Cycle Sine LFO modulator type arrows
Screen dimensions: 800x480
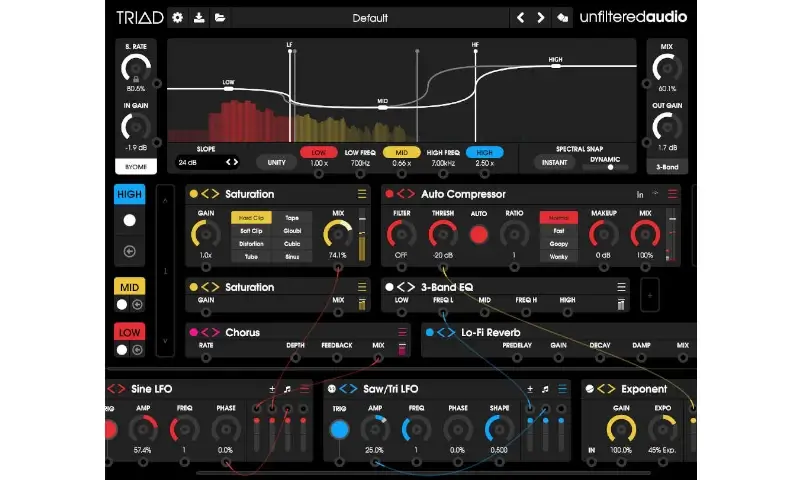pyautogui.click(x=116, y=389)
